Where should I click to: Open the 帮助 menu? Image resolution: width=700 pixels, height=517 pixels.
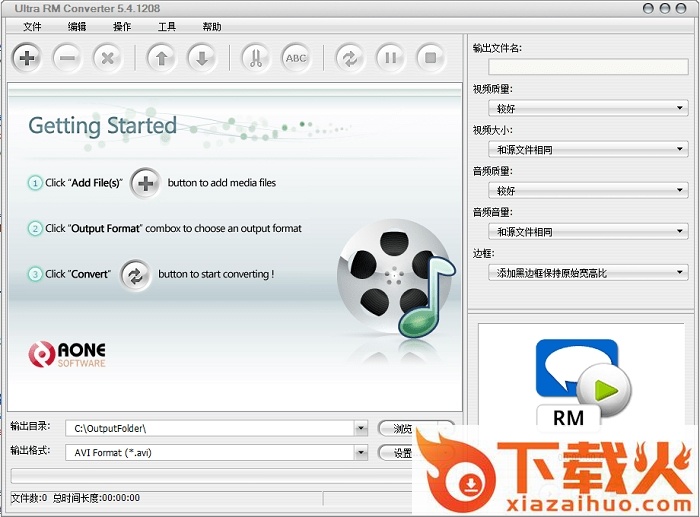point(212,27)
